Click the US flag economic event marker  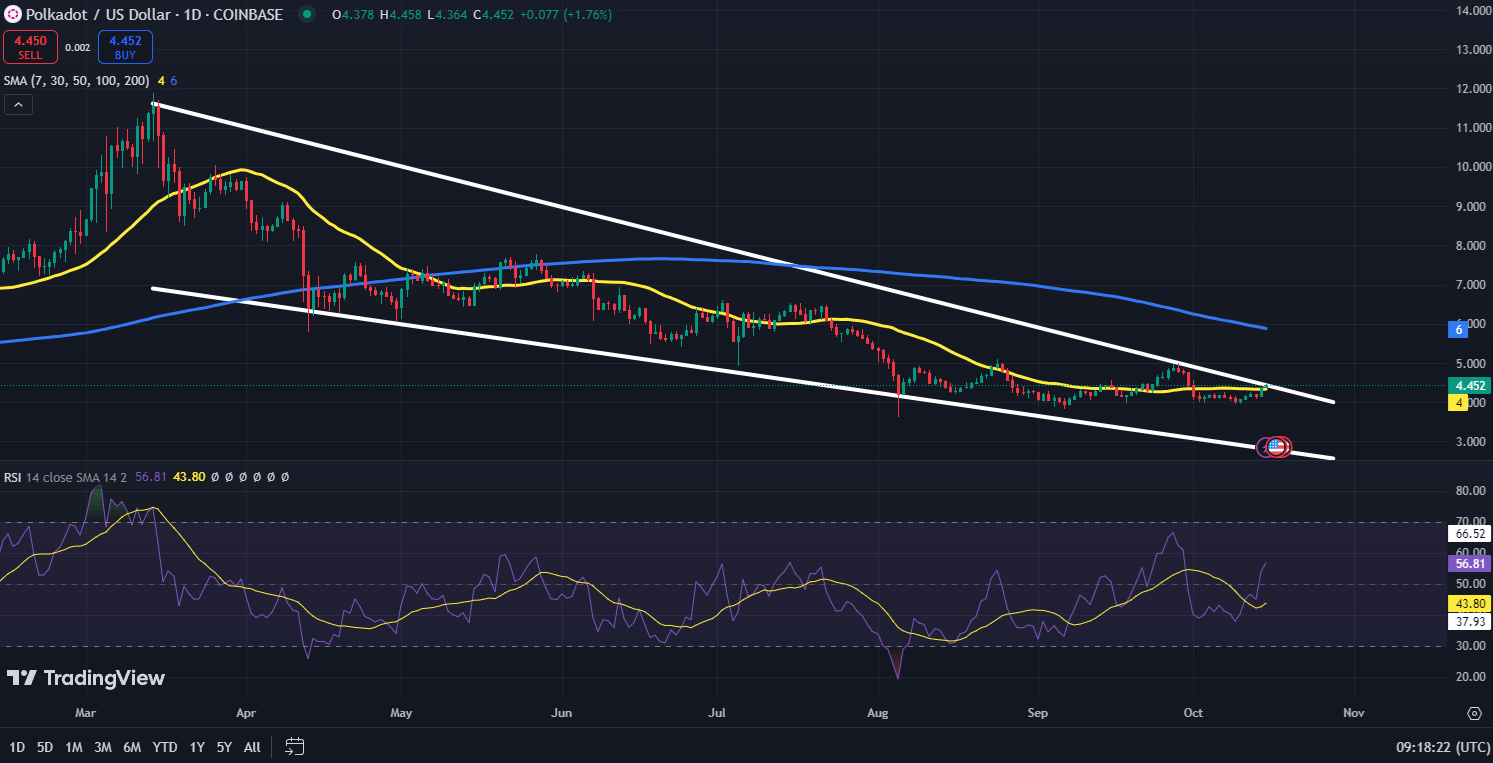click(1276, 447)
